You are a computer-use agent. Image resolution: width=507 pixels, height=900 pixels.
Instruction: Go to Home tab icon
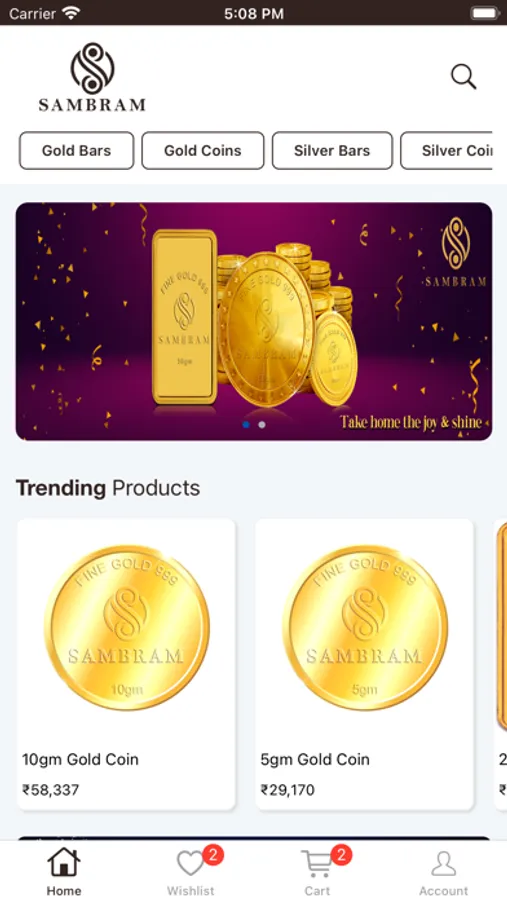(63, 863)
